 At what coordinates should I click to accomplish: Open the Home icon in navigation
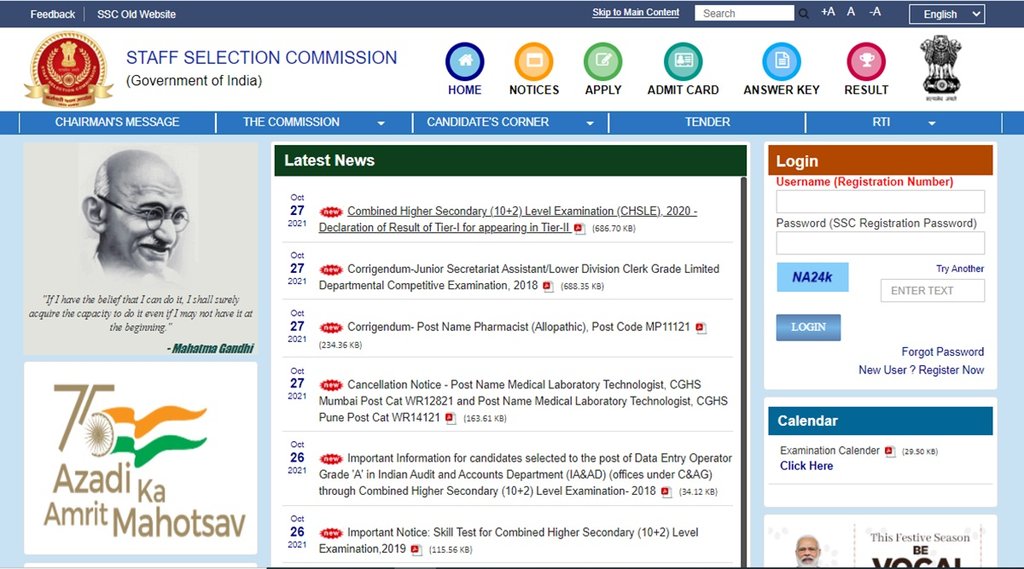464,62
